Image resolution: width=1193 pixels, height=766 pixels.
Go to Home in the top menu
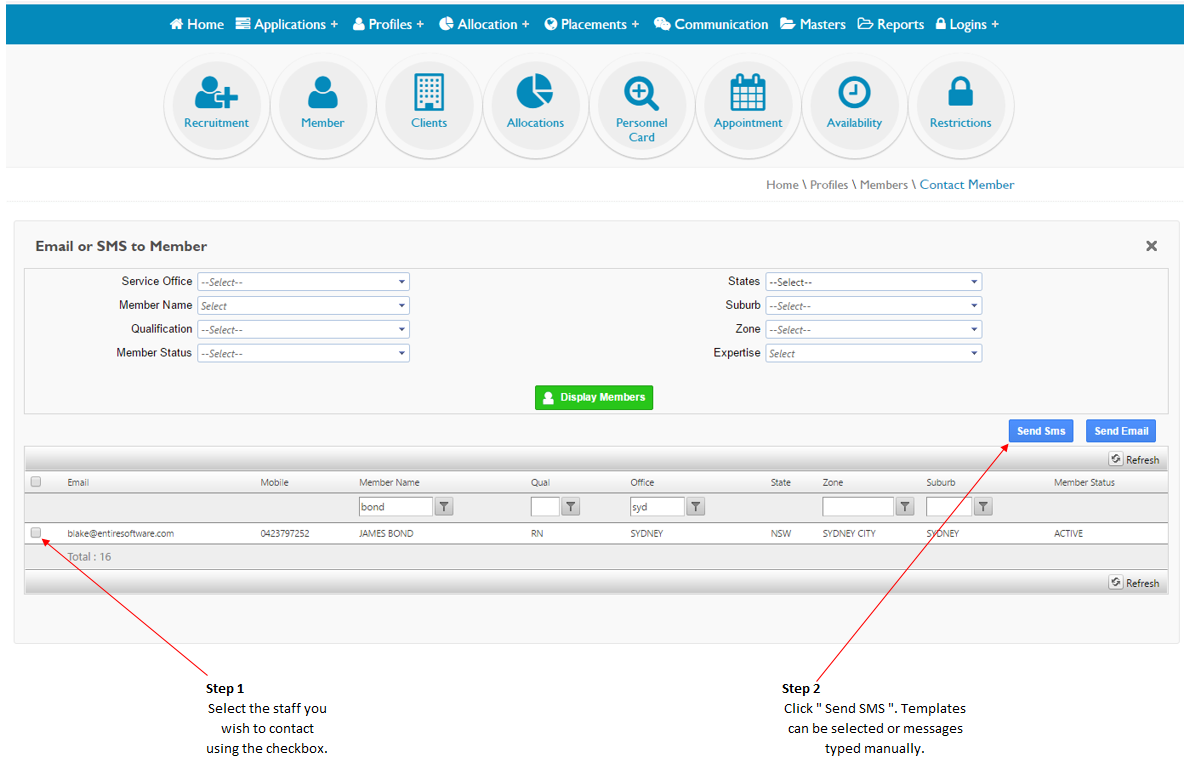click(x=196, y=24)
